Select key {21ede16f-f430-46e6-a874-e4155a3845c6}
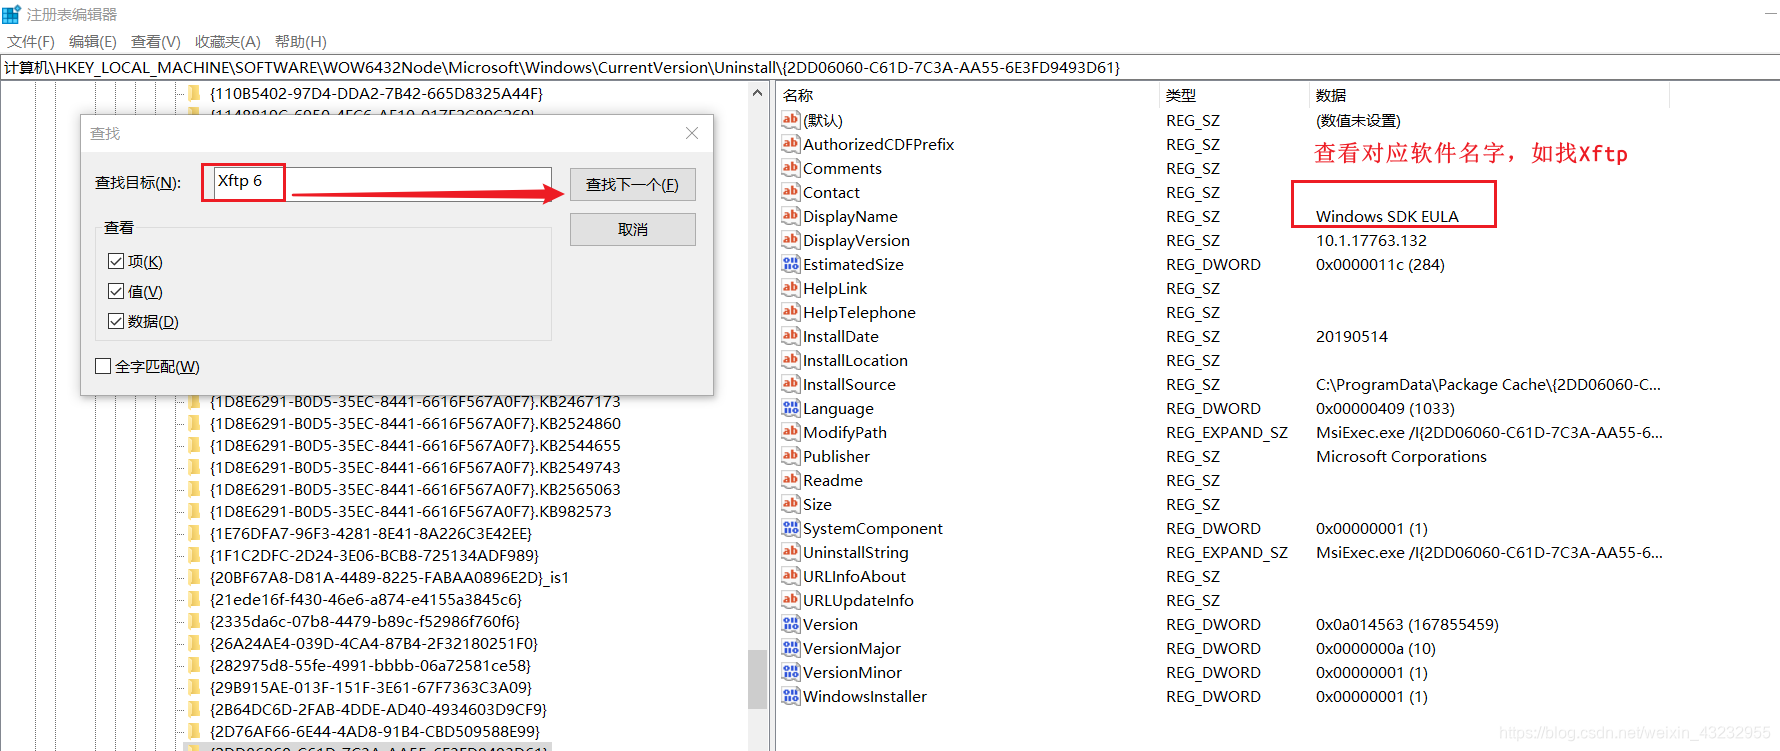 (x=366, y=599)
